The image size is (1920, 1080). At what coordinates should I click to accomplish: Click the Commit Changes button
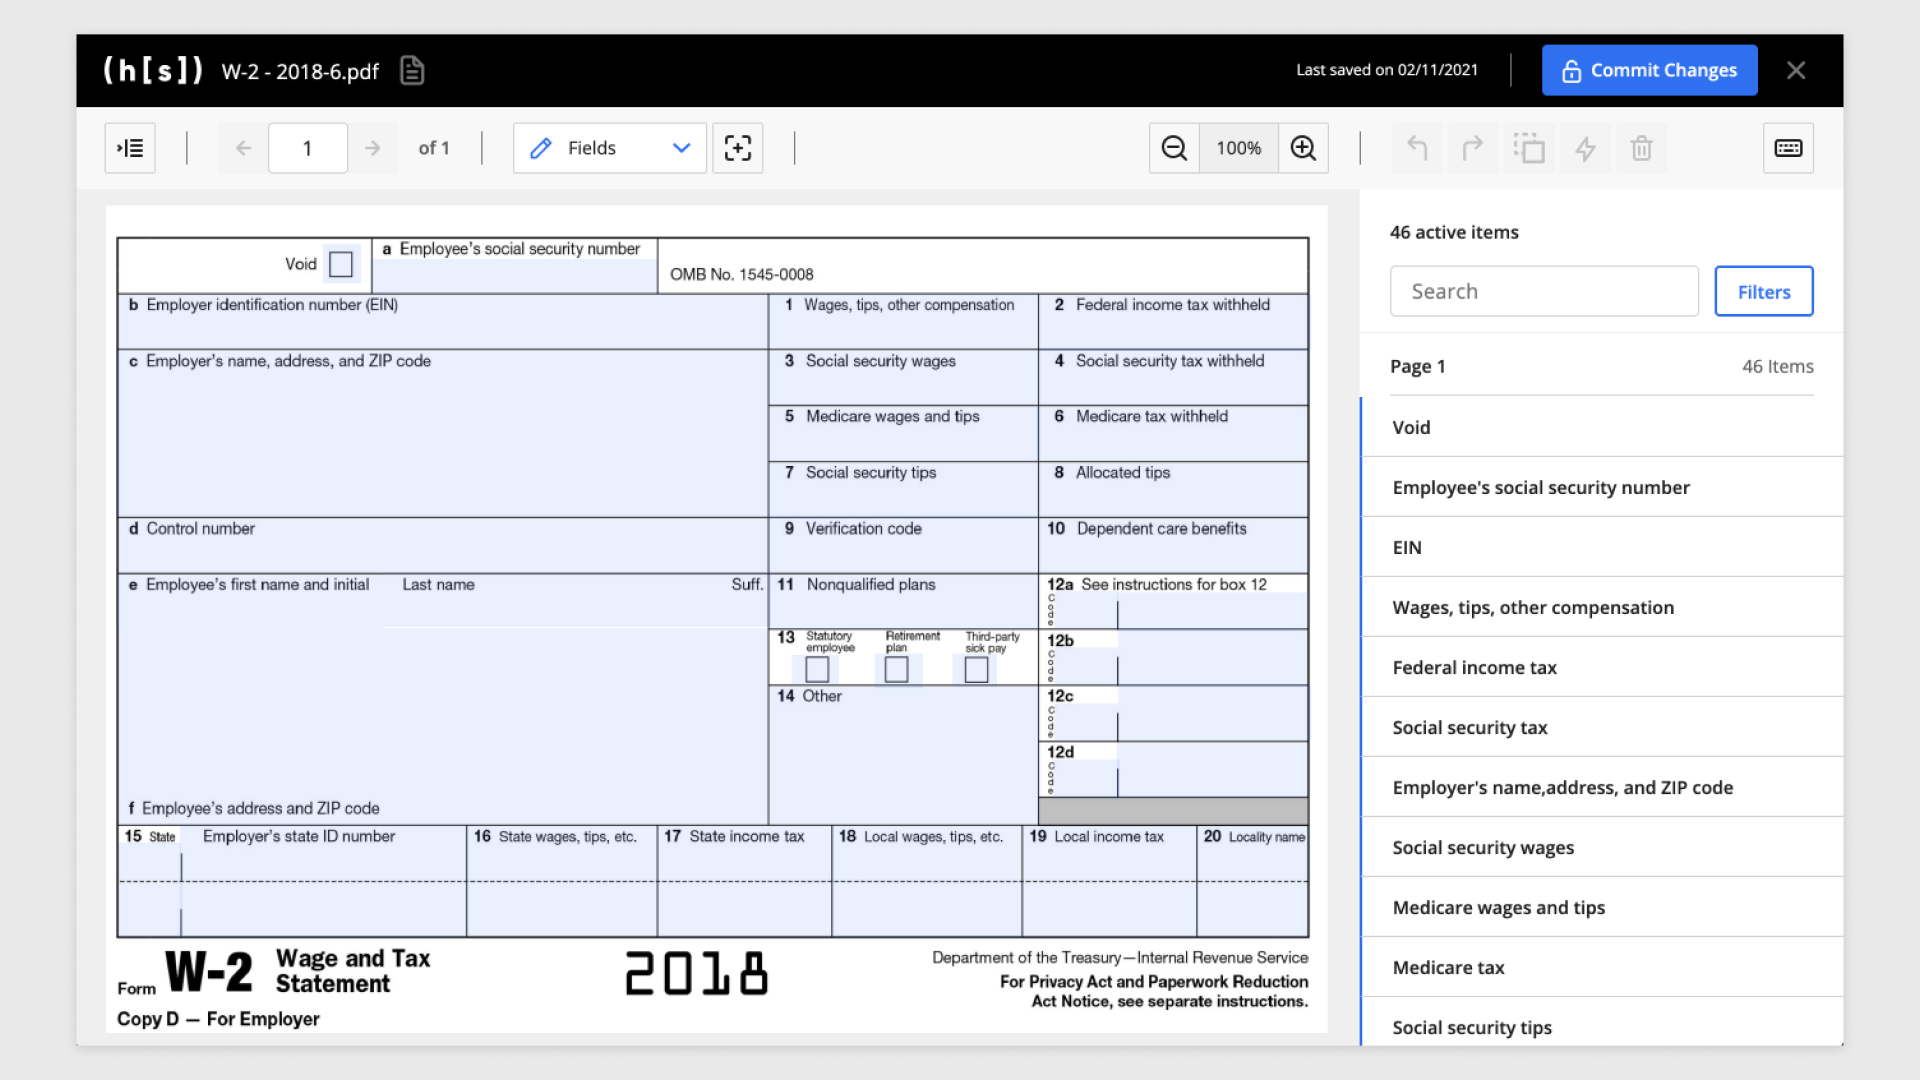click(x=1649, y=70)
